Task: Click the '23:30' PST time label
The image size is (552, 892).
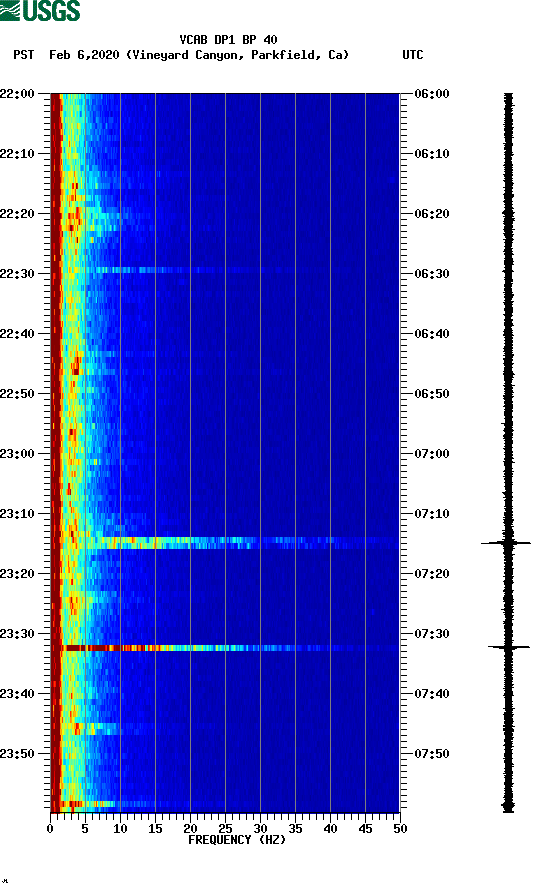Action: coord(17,634)
